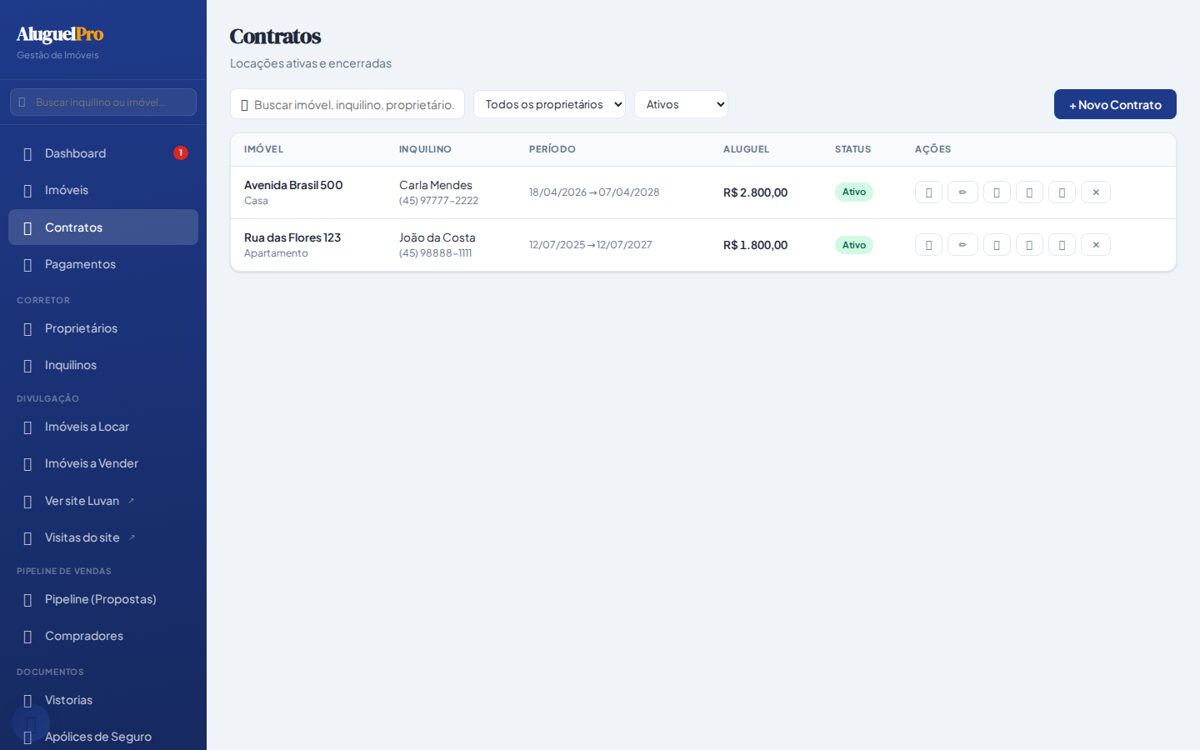
Task: Open the Todos os proprietários dropdown
Action: click(549, 104)
